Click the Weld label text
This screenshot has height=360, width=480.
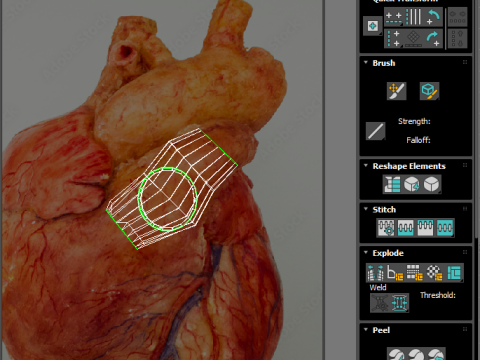pos(378,287)
